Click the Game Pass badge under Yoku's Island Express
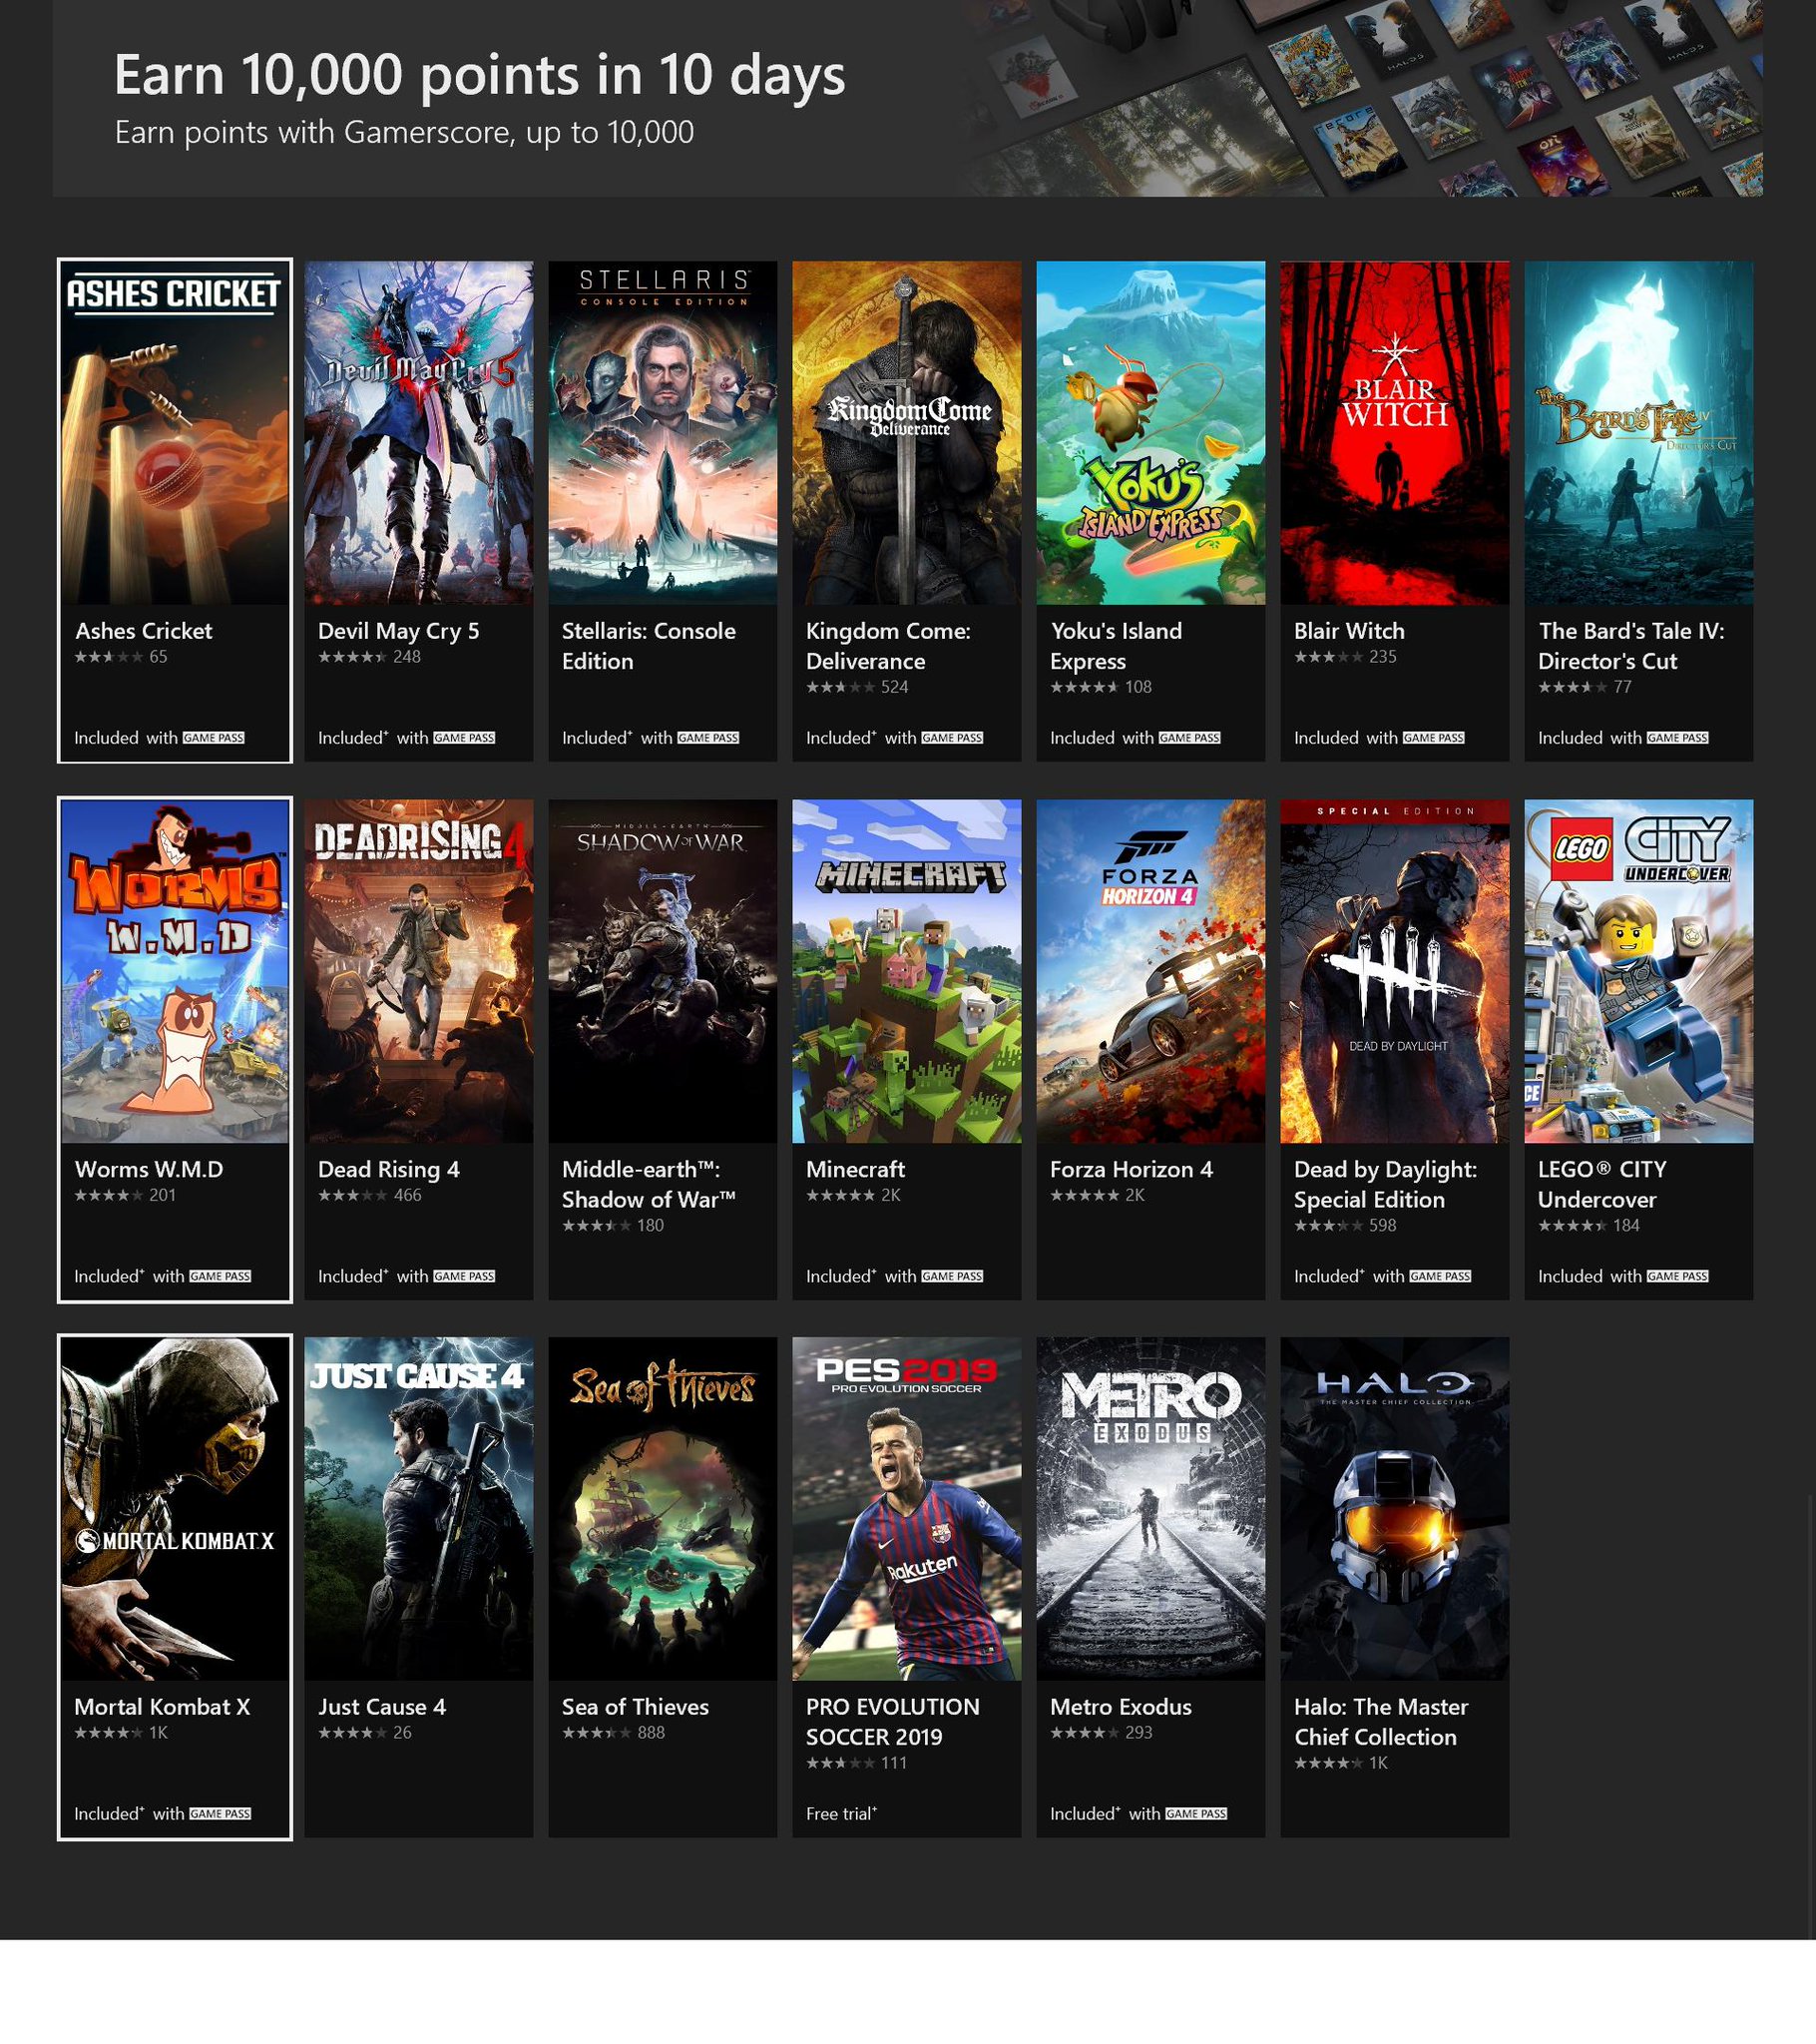 1190,738
